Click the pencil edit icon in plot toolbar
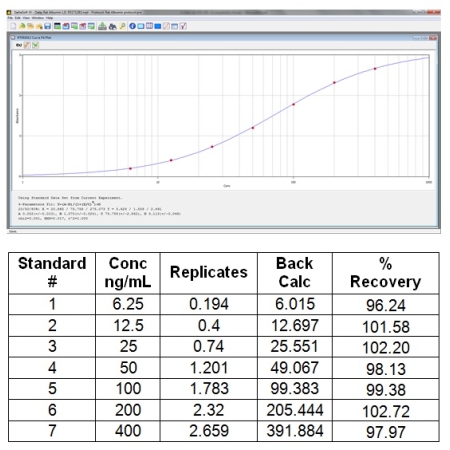 click(27, 45)
